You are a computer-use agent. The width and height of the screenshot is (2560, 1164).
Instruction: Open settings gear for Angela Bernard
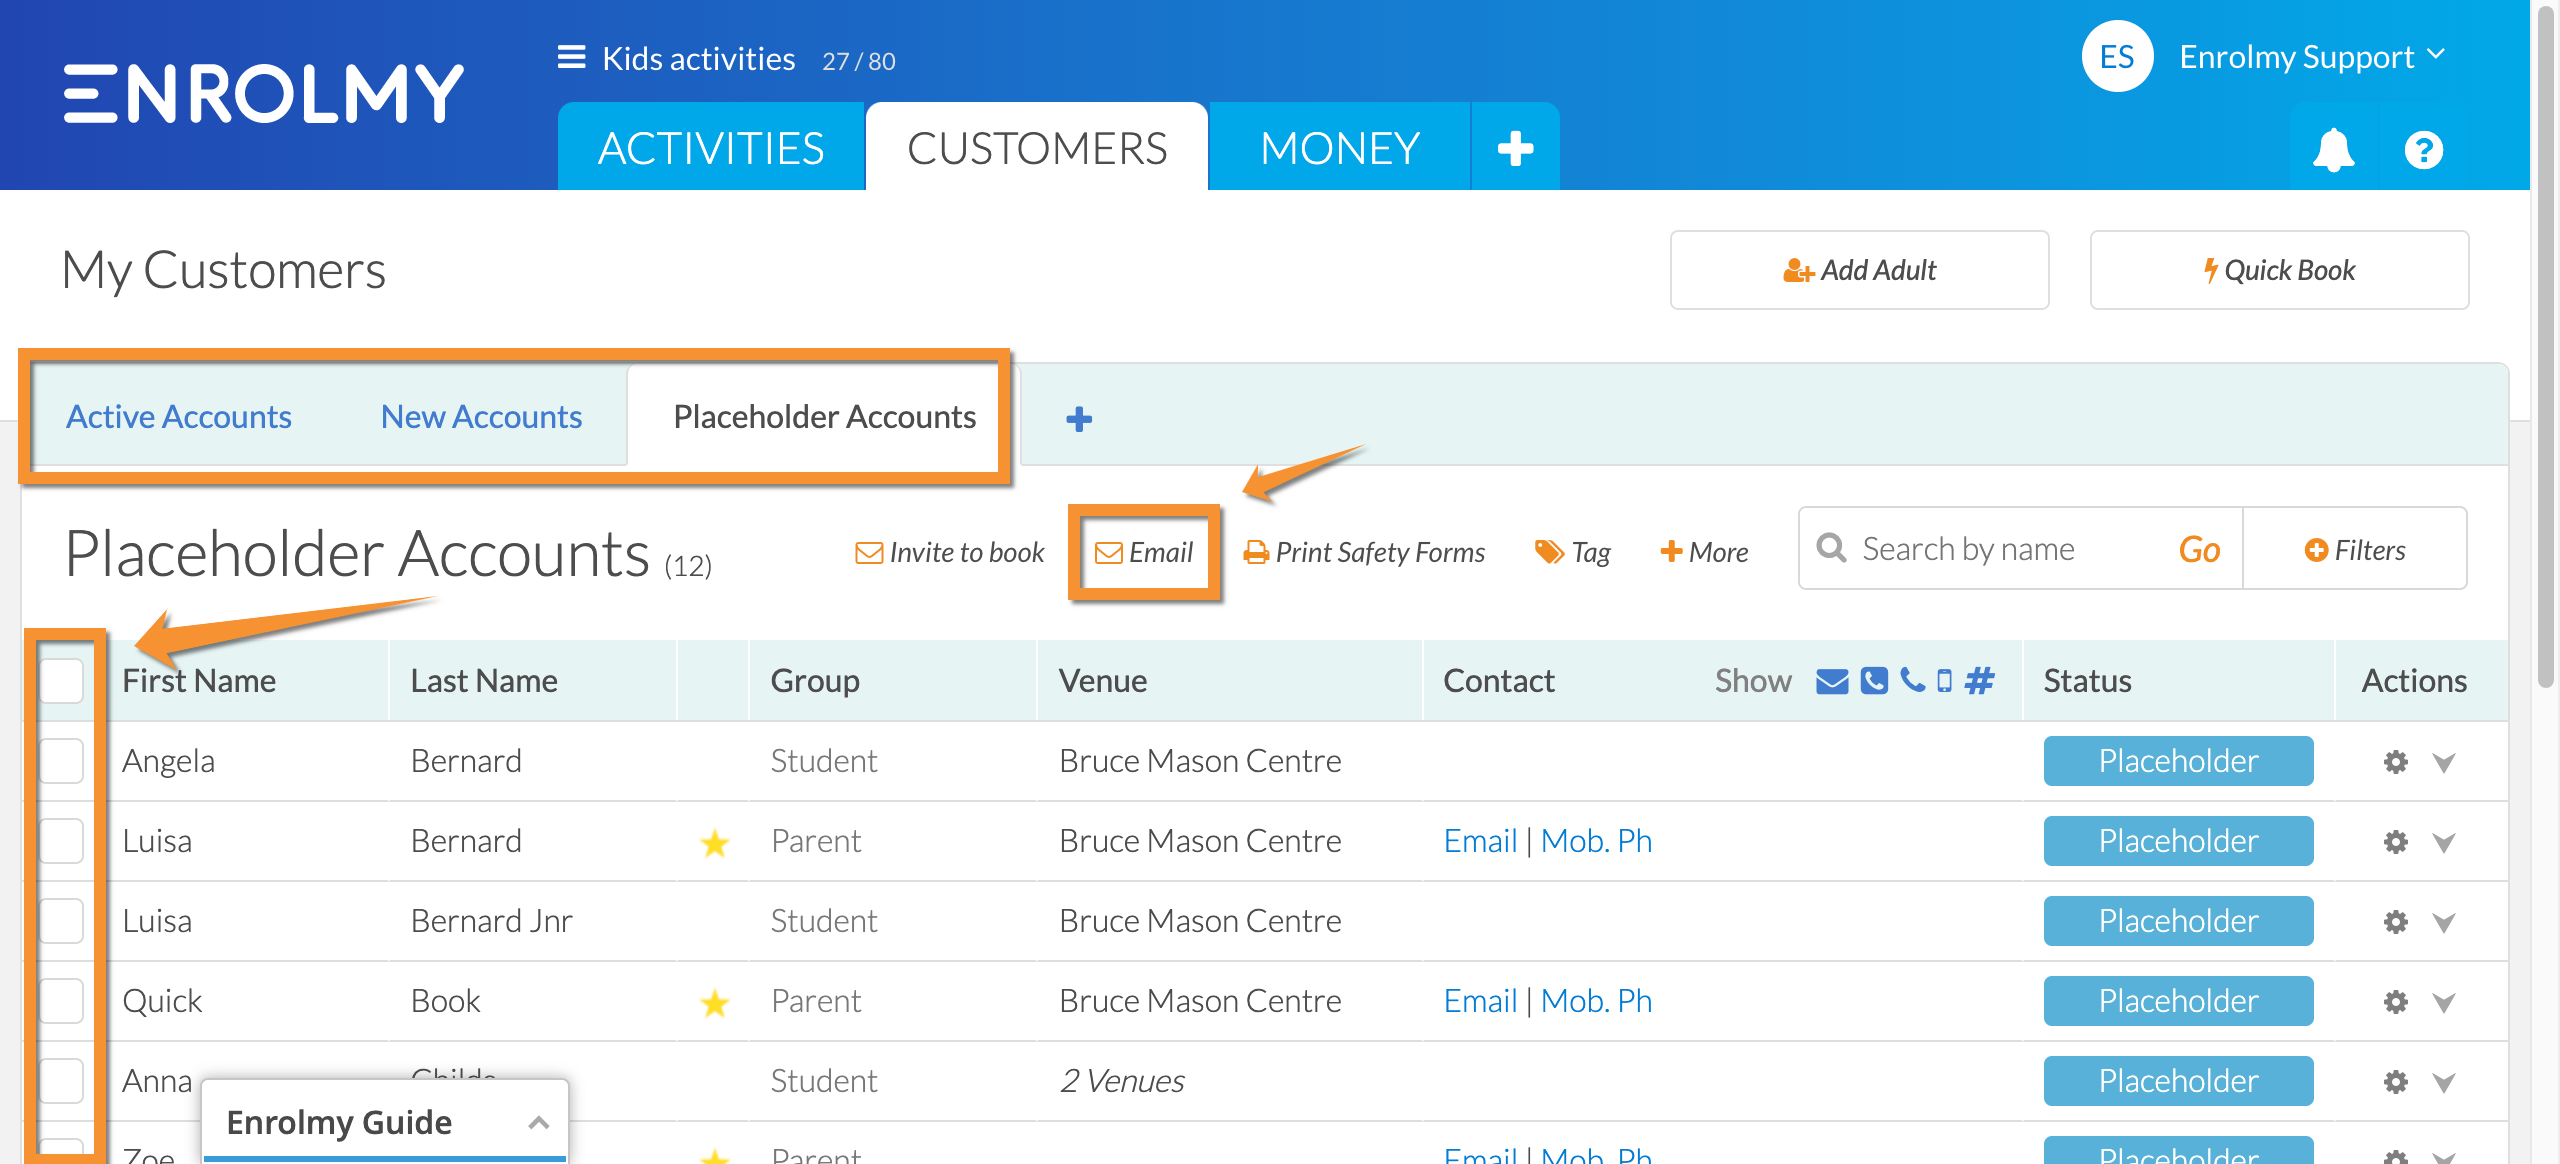pos(2395,762)
